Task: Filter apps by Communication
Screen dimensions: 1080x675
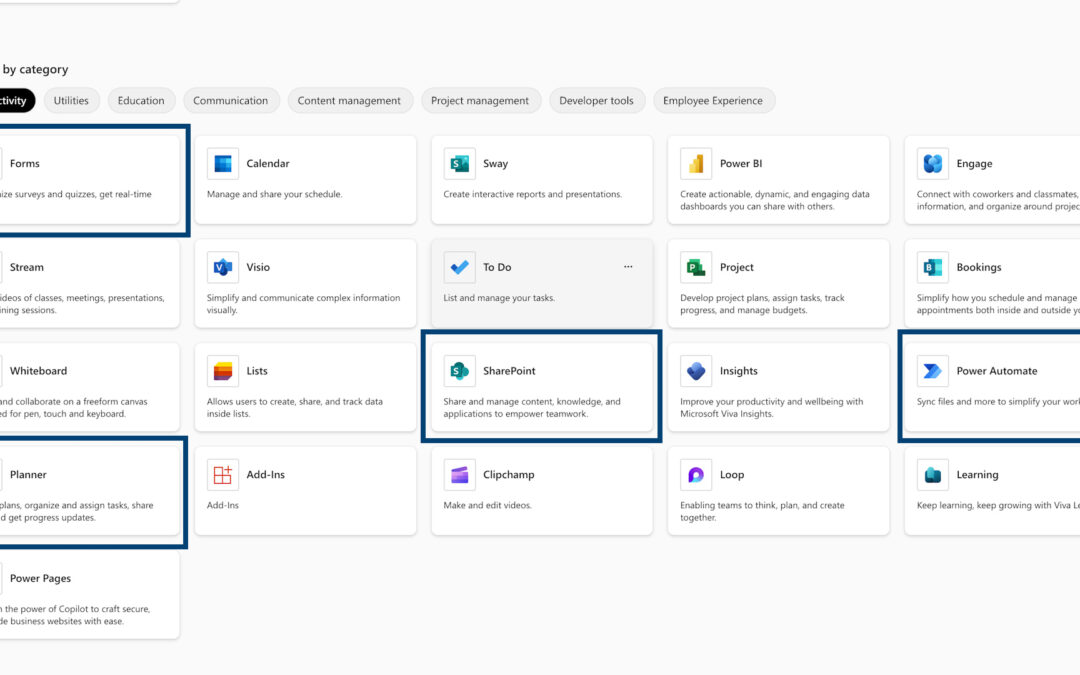Action: (231, 101)
